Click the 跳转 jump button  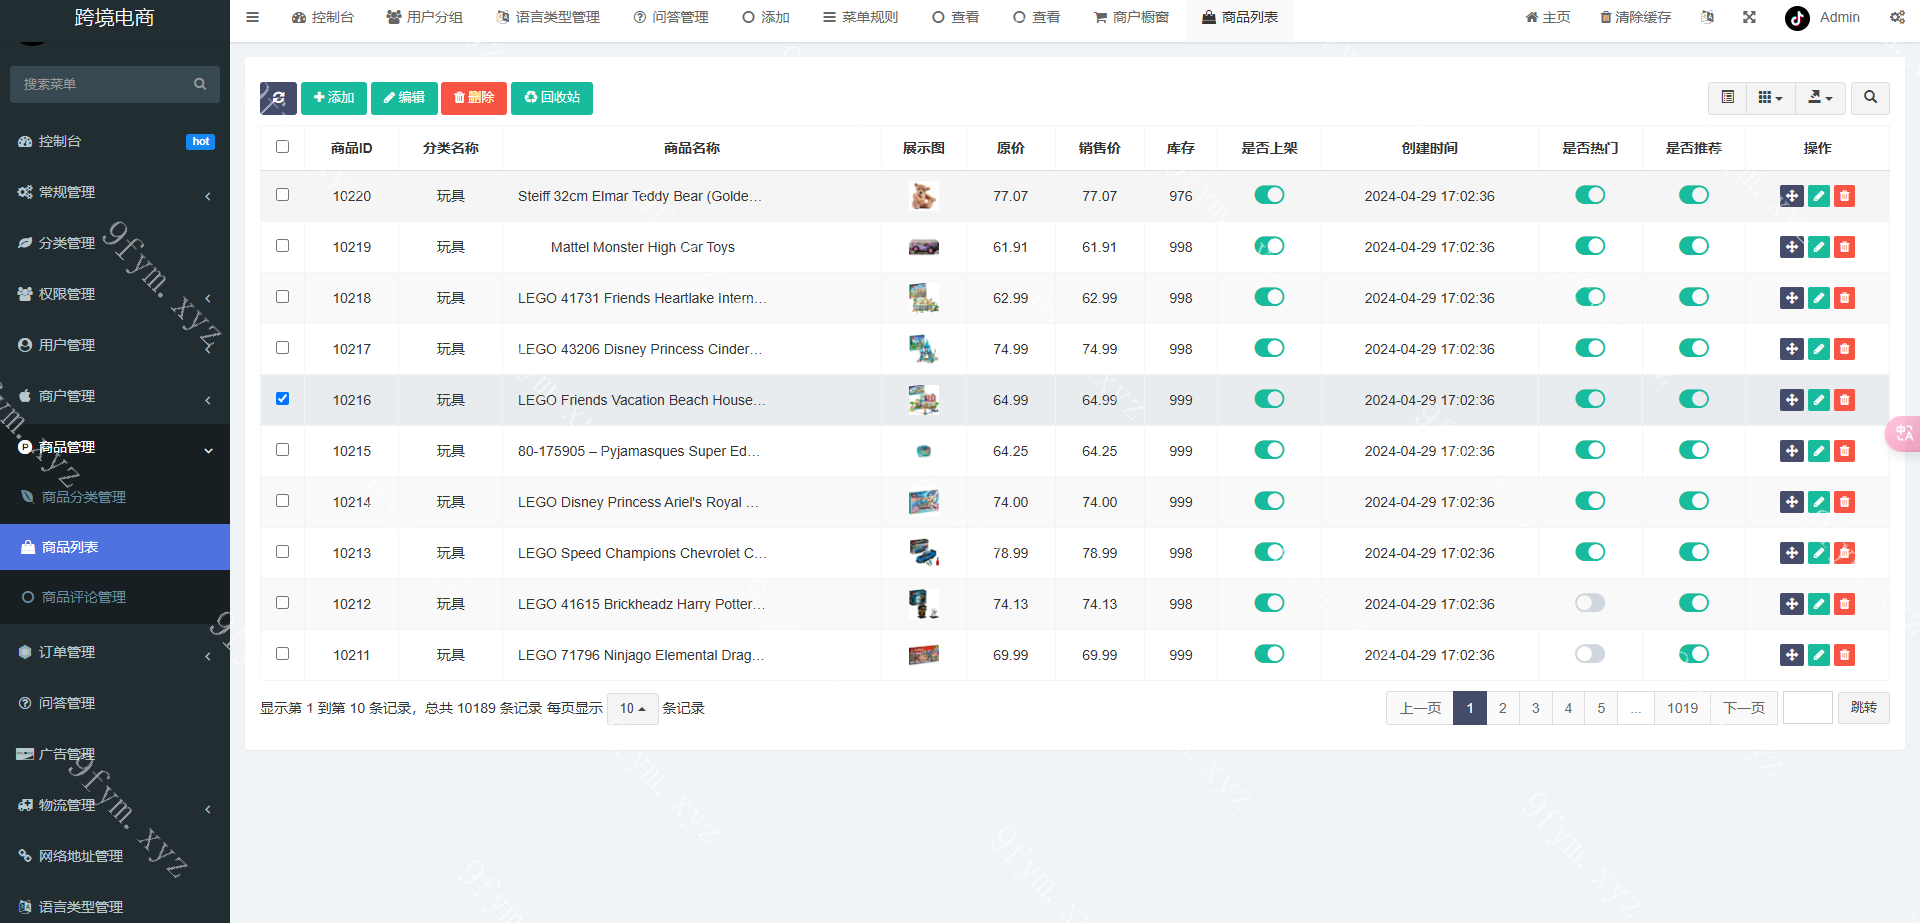pos(1864,708)
